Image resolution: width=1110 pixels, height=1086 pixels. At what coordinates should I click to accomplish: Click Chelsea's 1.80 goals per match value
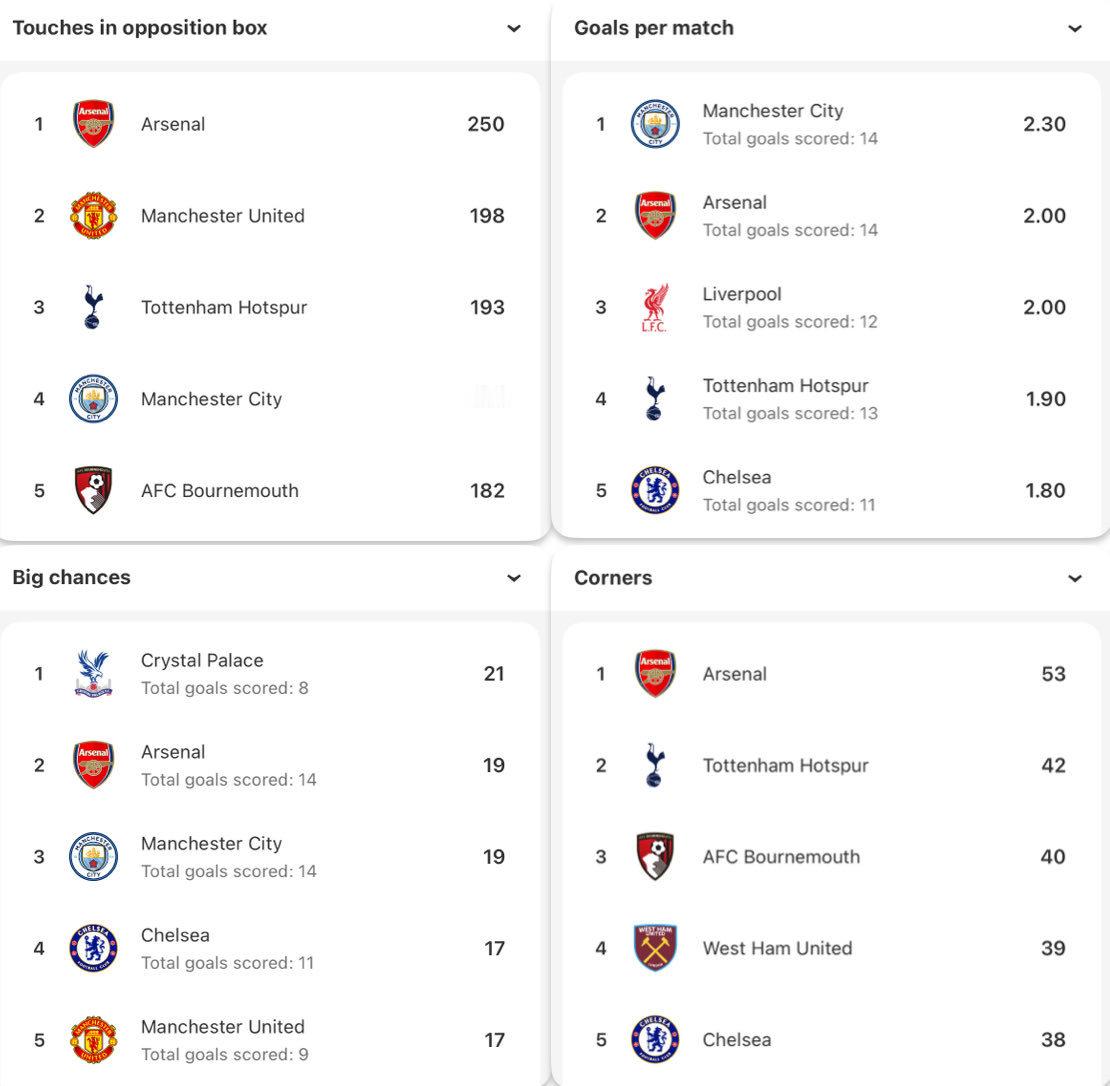[x=1045, y=490]
